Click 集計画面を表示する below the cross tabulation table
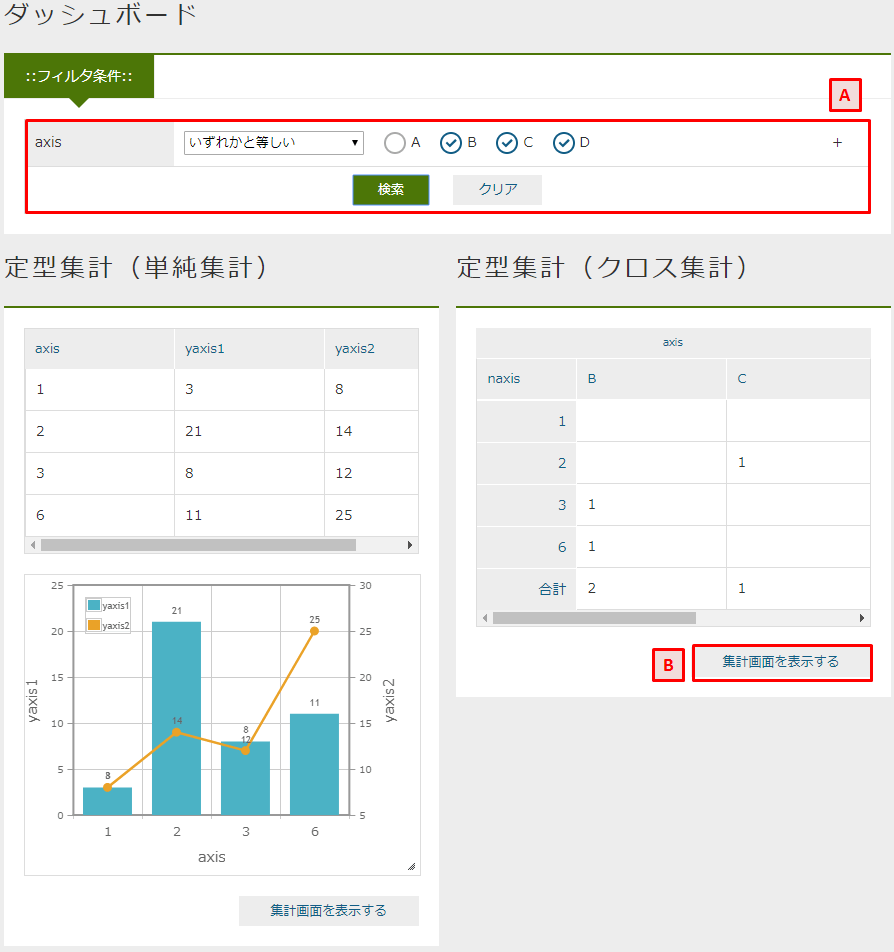894x952 pixels. pos(782,662)
